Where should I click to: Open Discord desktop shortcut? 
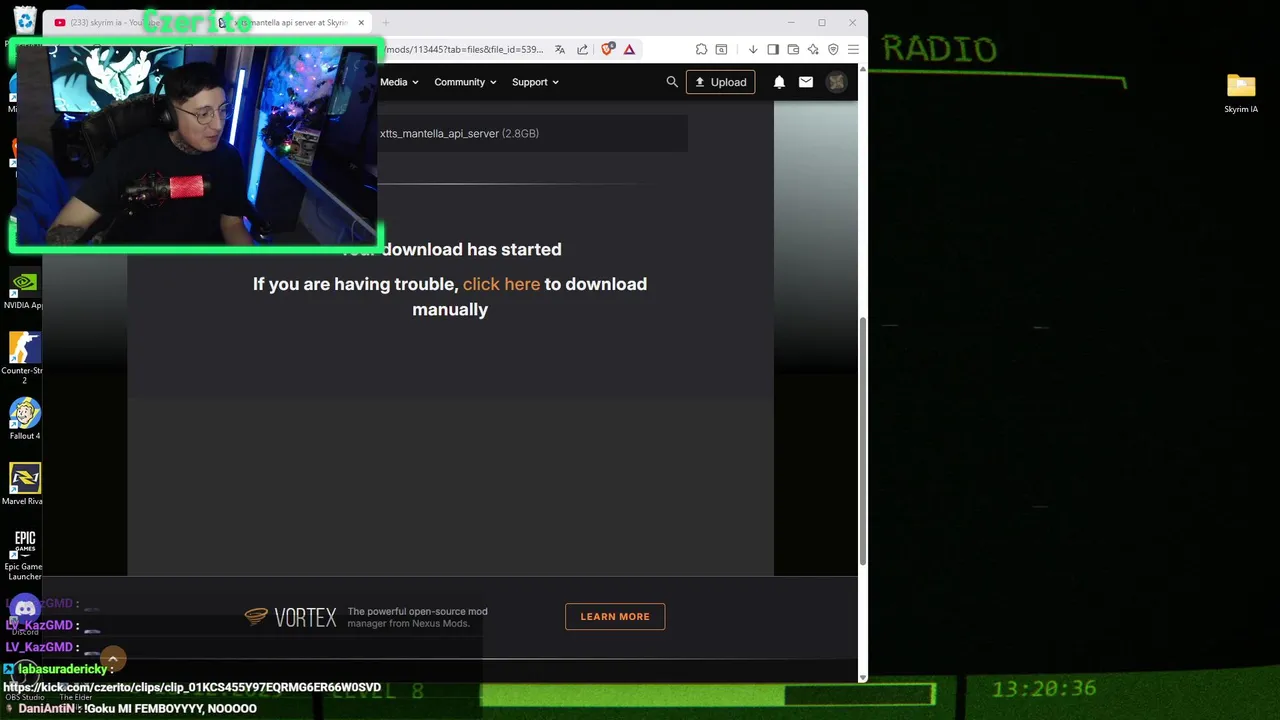coord(25,612)
